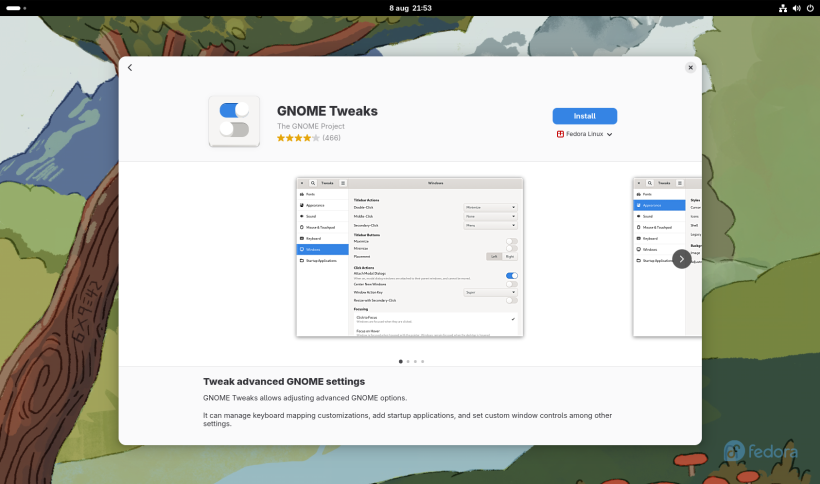Open the Activities overview in the top bar
The width and height of the screenshot is (820, 484).
pos(16,8)
